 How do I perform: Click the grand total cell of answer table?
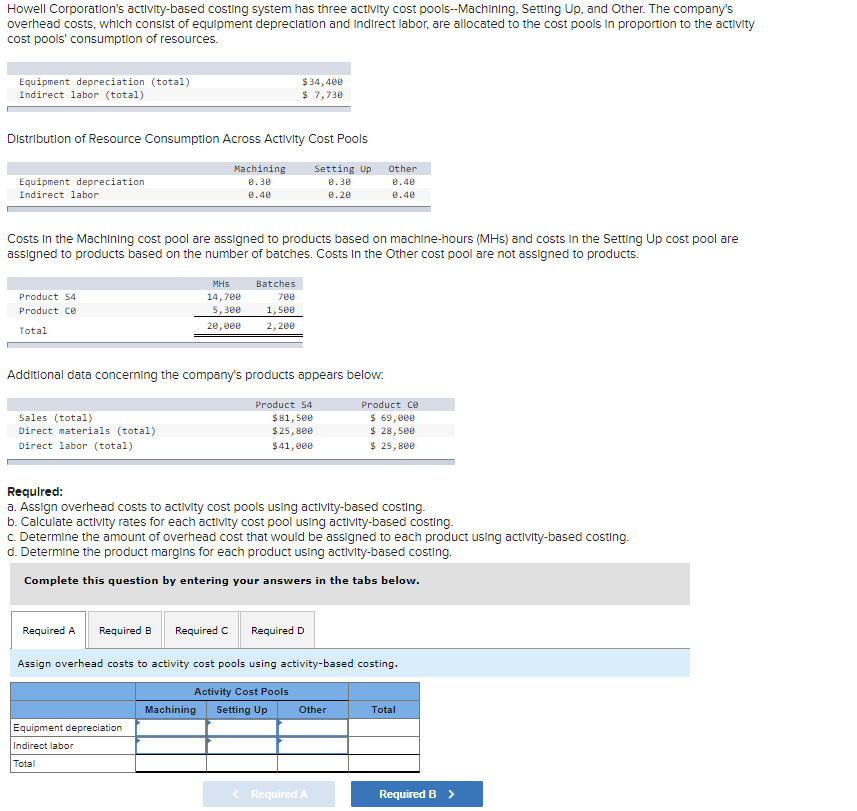coord(384,763)
